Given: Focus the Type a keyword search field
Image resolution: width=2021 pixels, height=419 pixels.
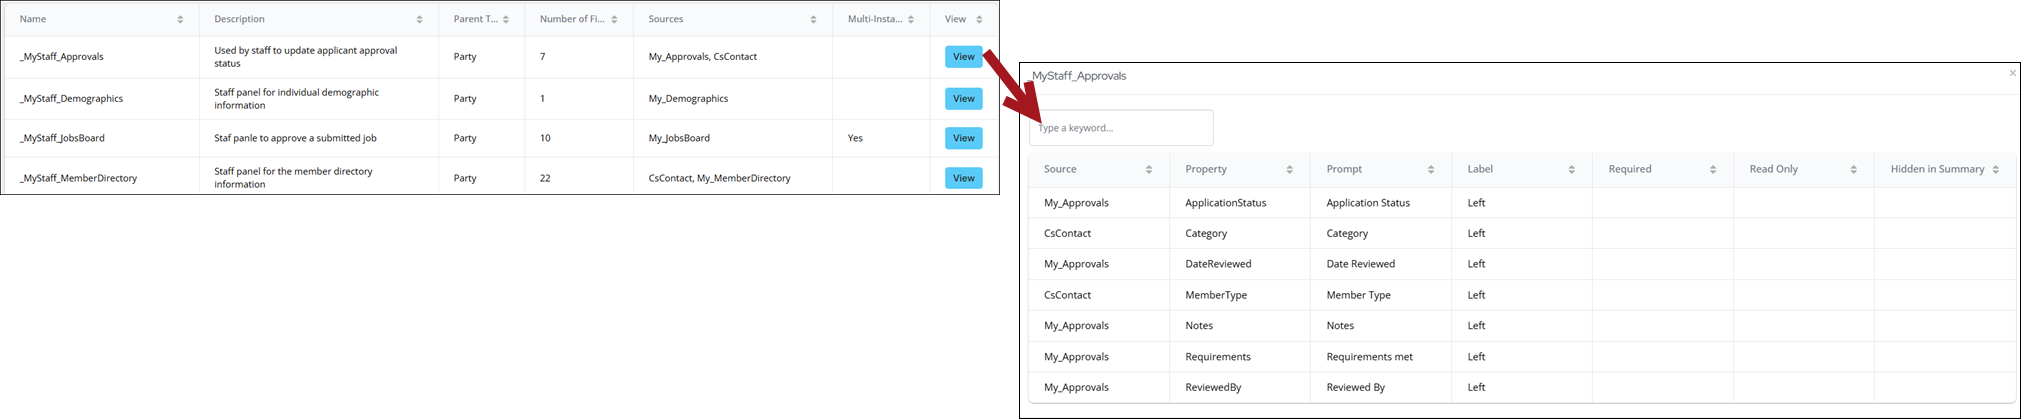Looking at the screenshot, I should (x=1121, y=128).
